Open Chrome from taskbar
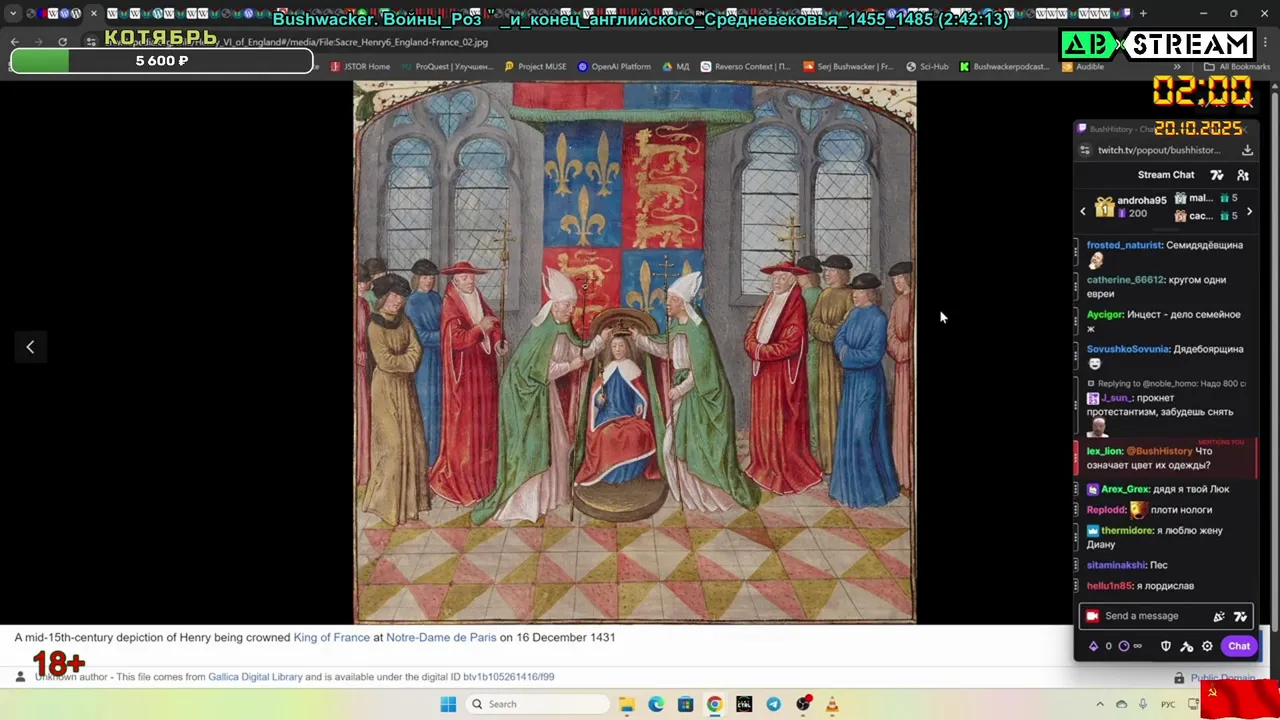The image size is (1280, 720). click(x=714, y=704)
